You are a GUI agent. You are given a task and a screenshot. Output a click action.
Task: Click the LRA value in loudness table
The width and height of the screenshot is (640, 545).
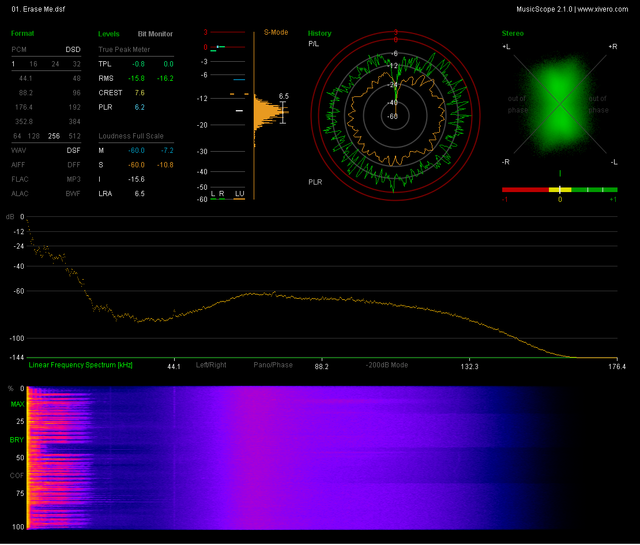coord(140,194)
